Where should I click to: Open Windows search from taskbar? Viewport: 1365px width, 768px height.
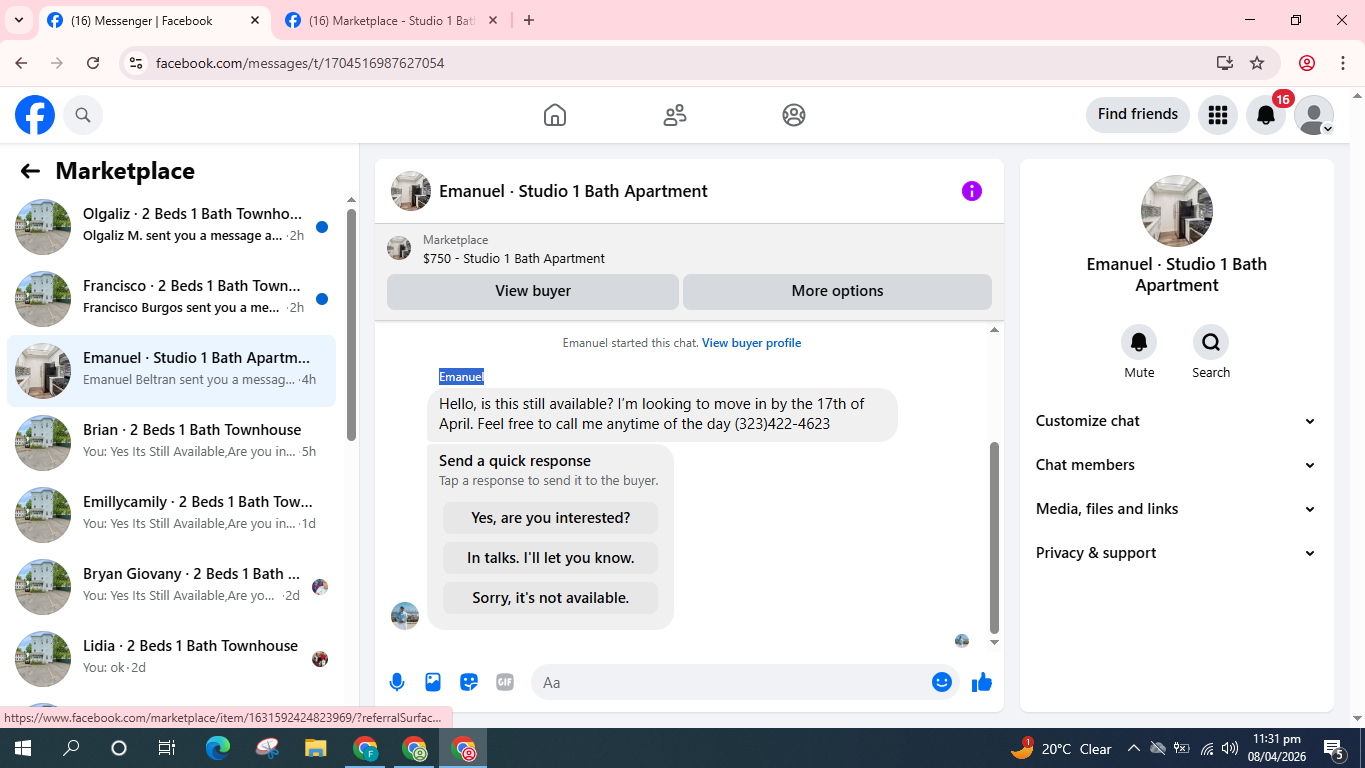pos(71,748)
